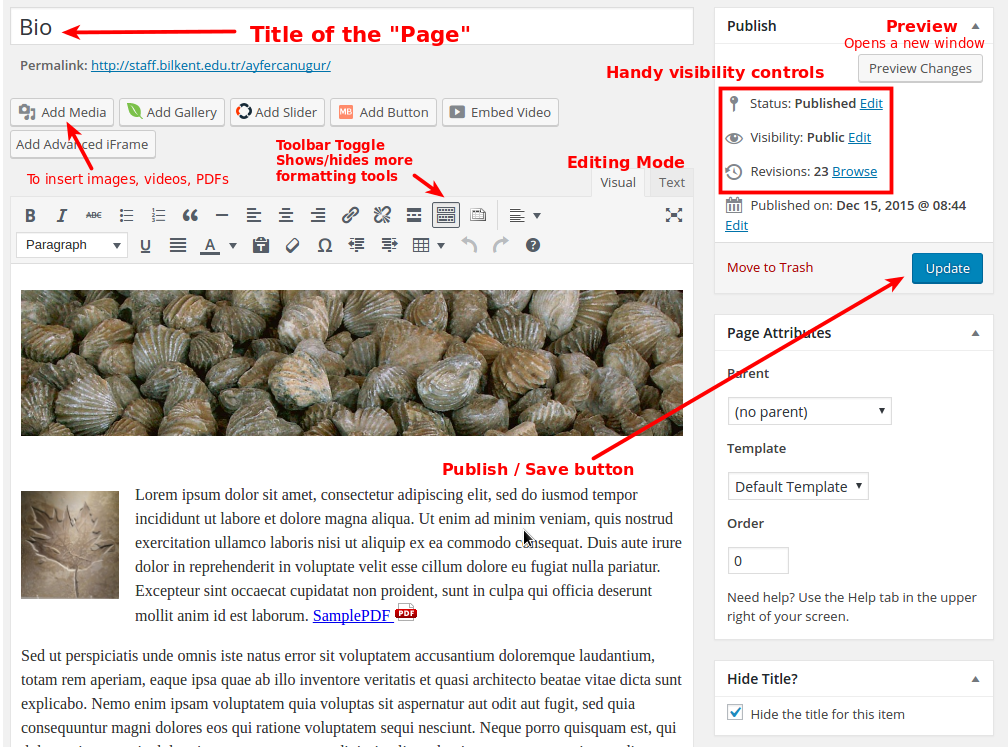This screenshot has width=1008, height=747.
Task: Apply Italic formatting
Action: click(62, 215)
